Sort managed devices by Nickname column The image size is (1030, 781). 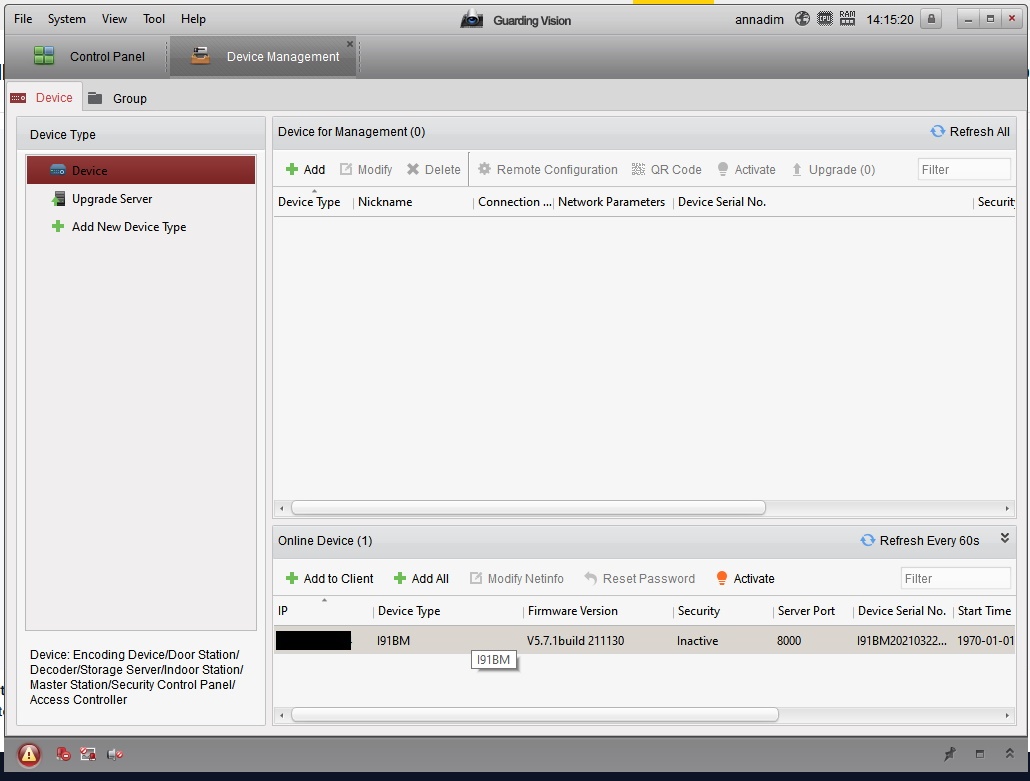385,202
